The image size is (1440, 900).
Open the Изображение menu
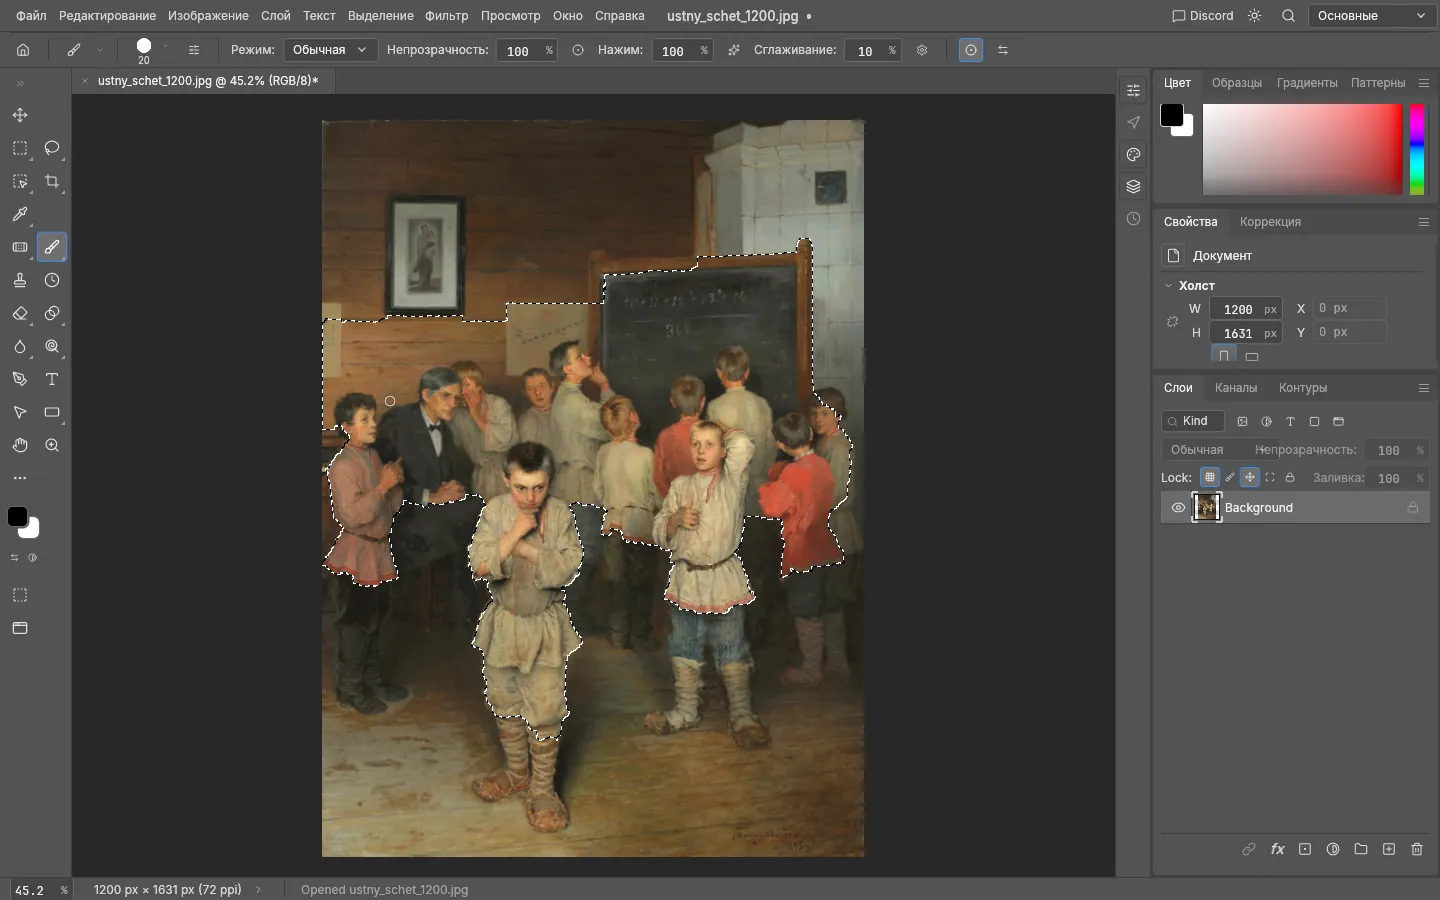coord(208,16)
